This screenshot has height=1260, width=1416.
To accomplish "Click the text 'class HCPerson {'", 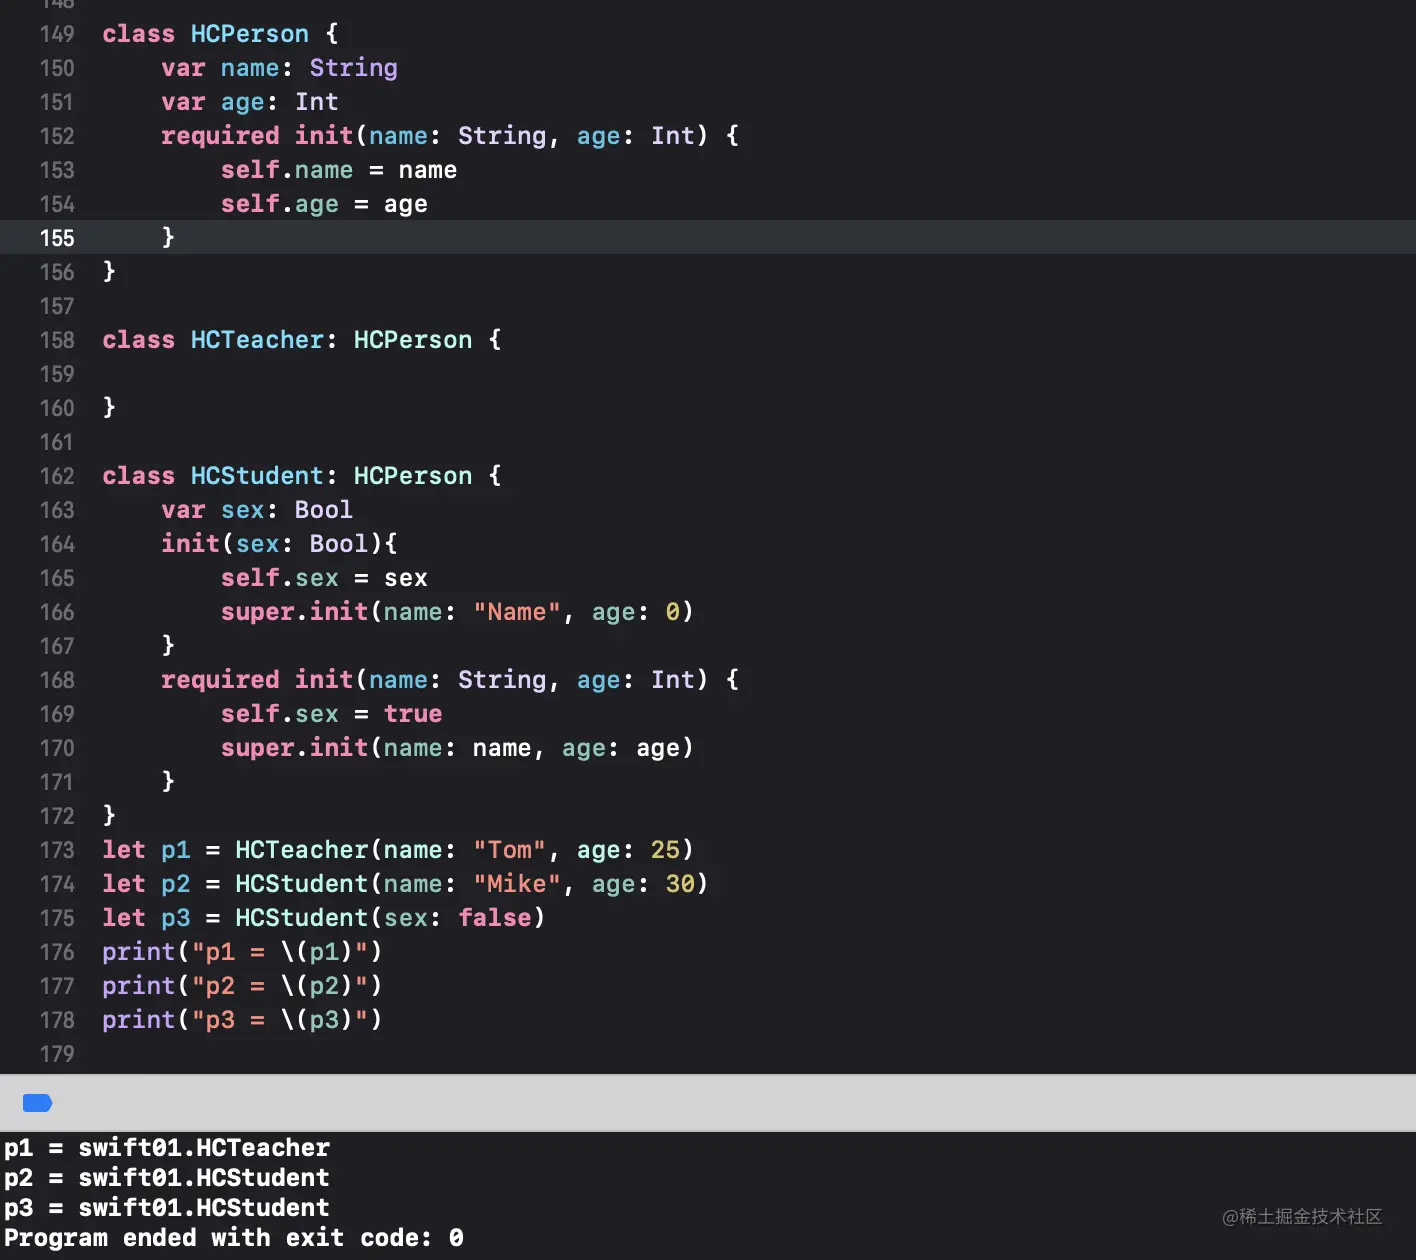I will (x=220, y=34).
